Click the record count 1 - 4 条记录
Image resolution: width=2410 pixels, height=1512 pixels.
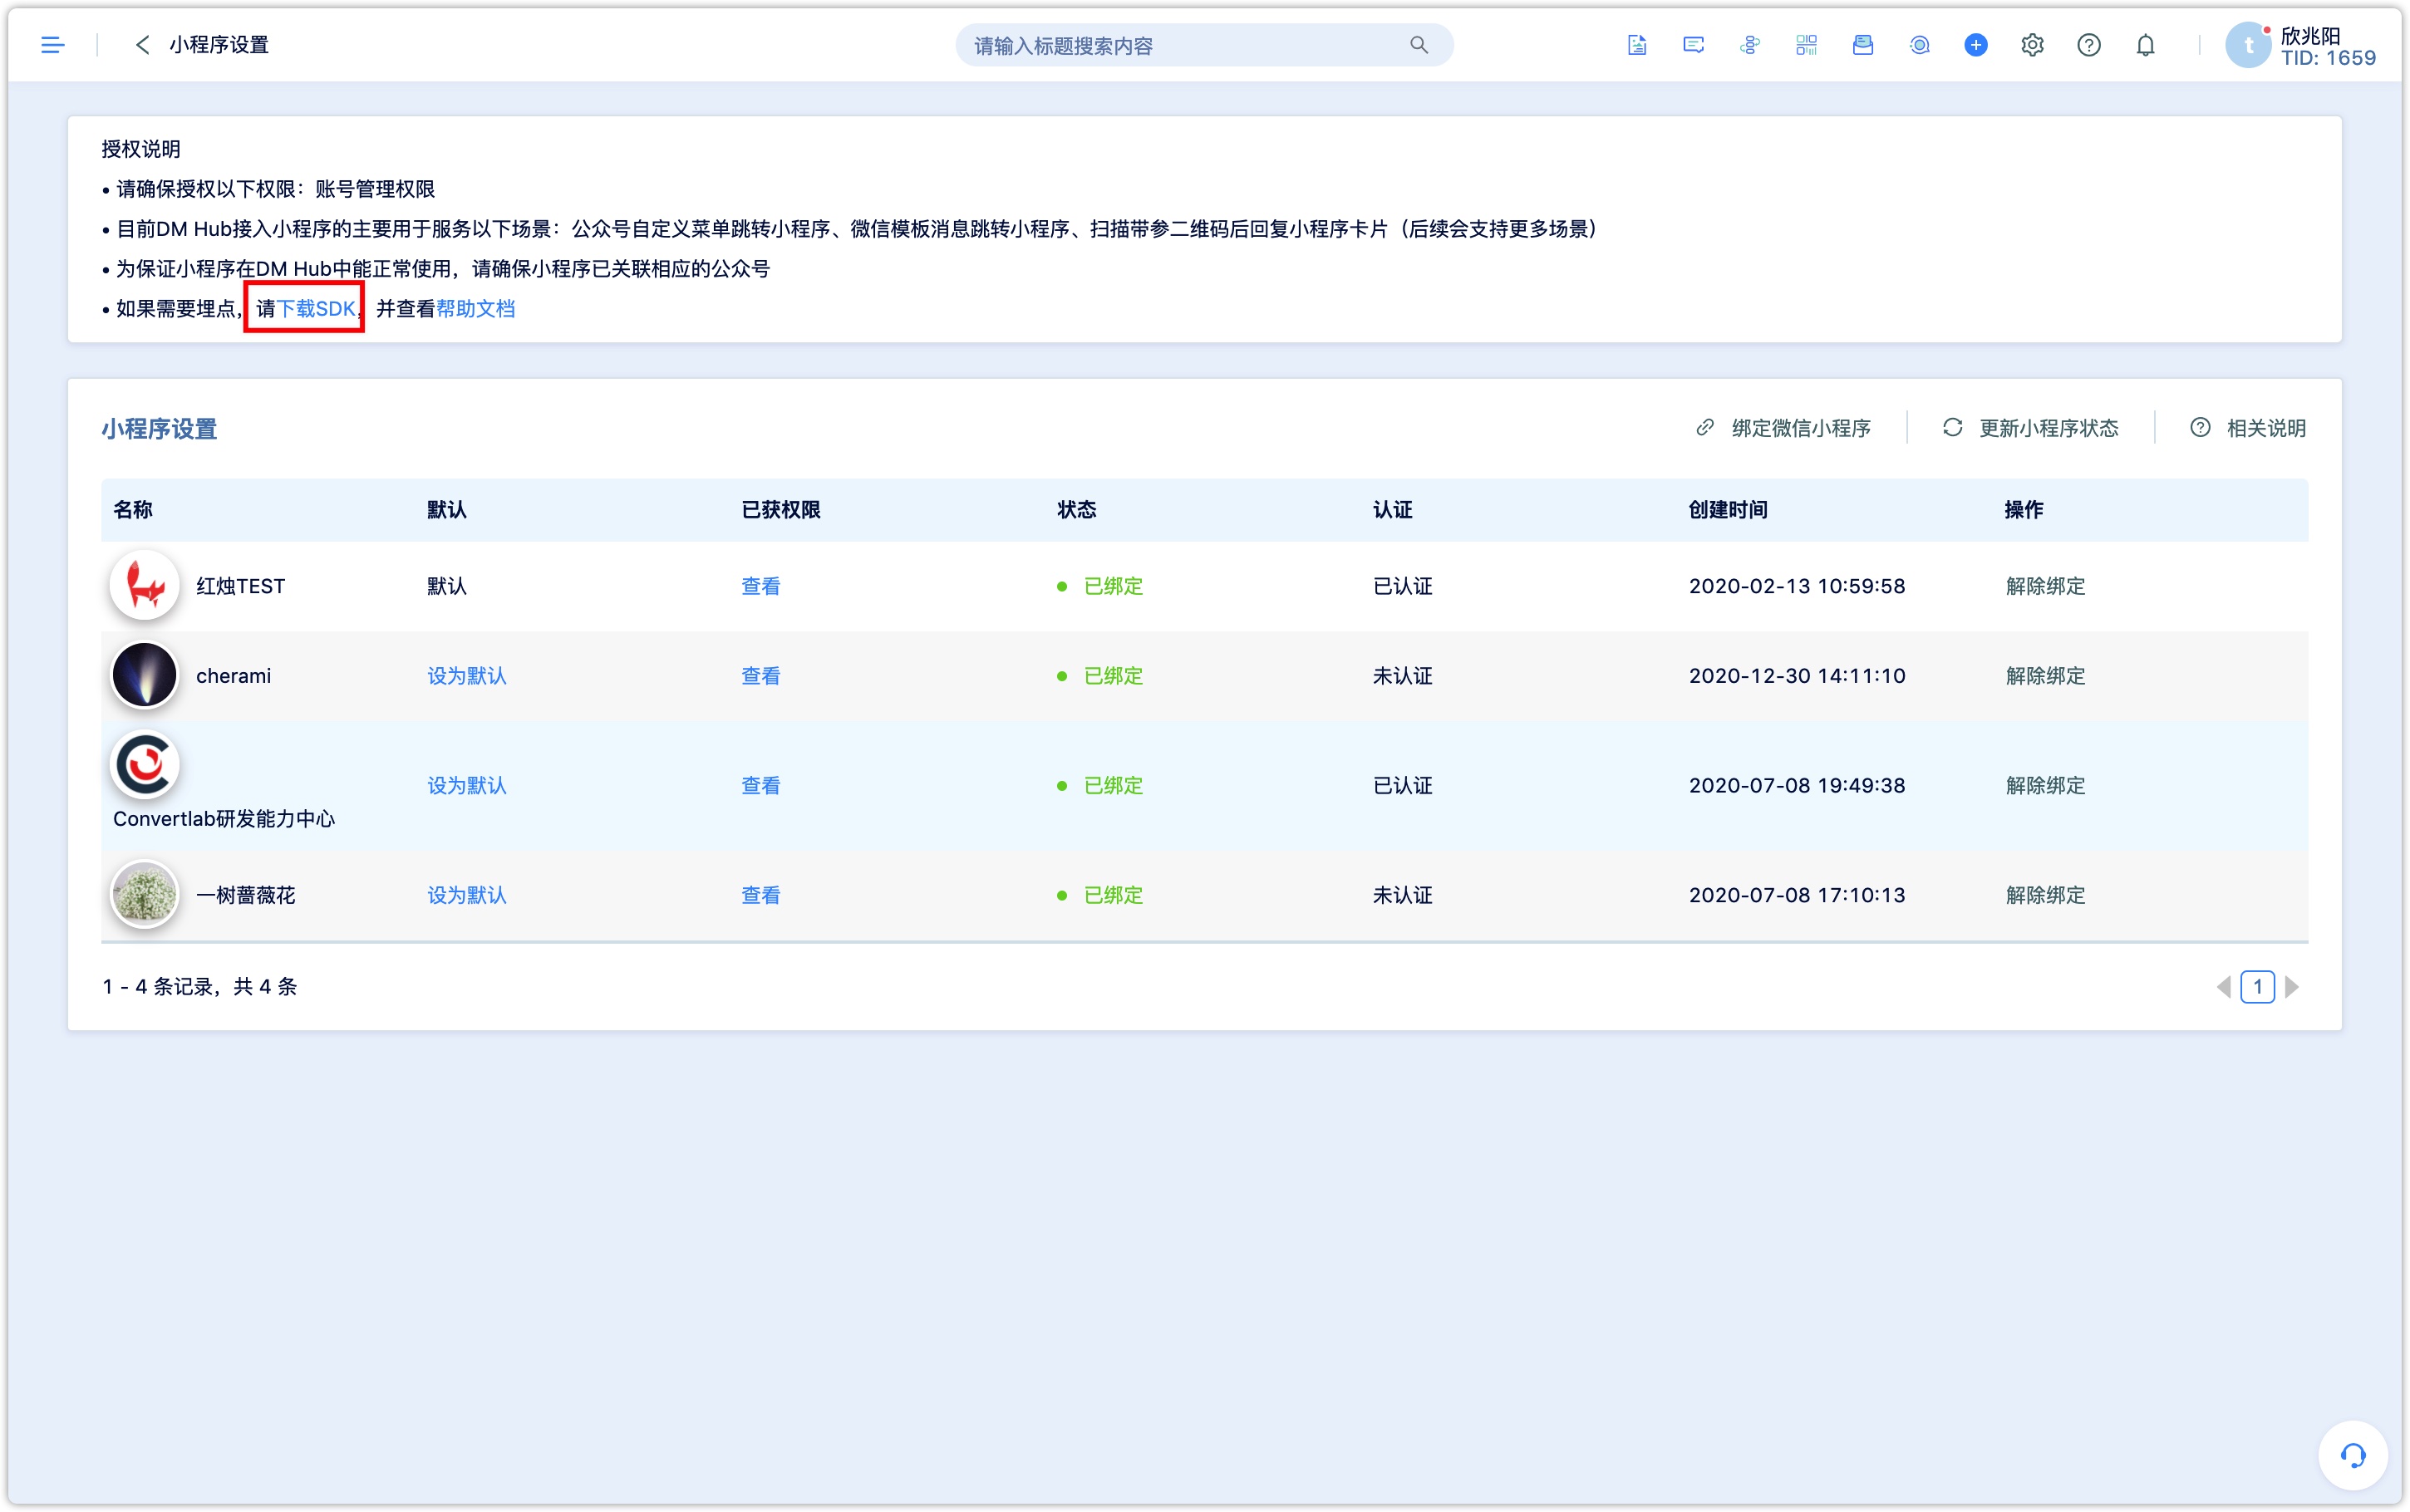pos(199,987)
